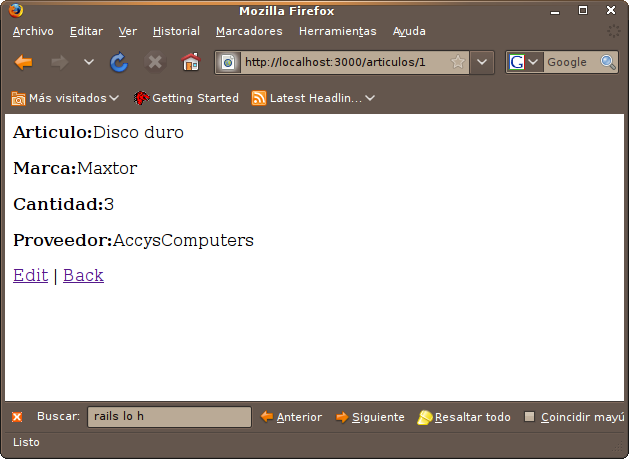
Task: Expand the Más visitados bookmark folder
Action: pos(65,98)
